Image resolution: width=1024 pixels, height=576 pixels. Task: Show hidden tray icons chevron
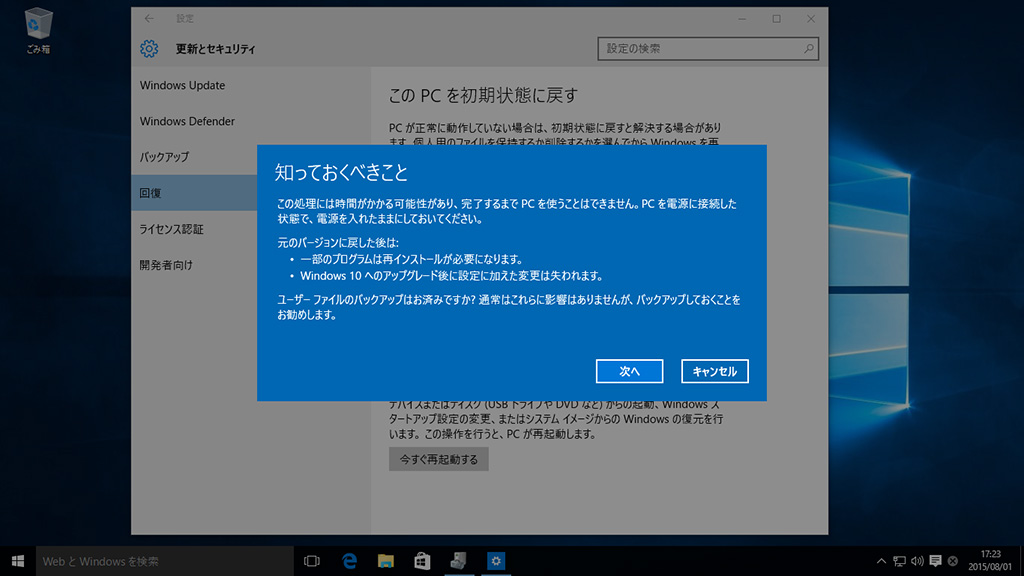[x=881, y=561]
